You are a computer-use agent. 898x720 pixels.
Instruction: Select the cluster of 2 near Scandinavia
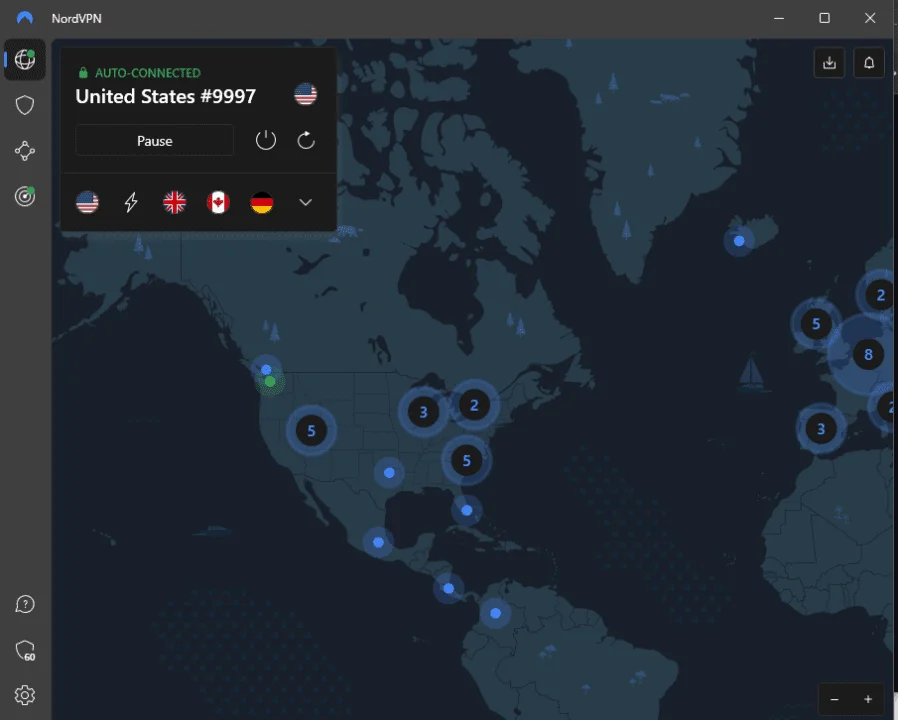tap(880, 296)
